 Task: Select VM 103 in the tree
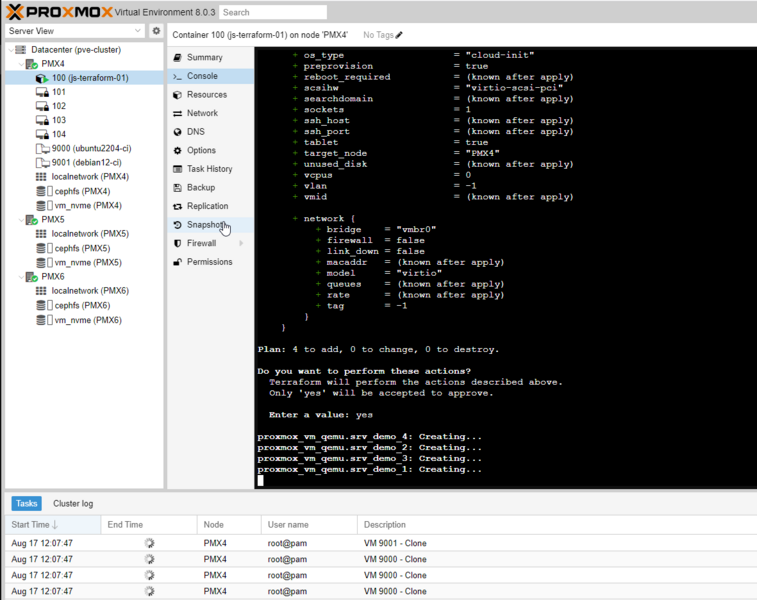(x=84, y=120)
